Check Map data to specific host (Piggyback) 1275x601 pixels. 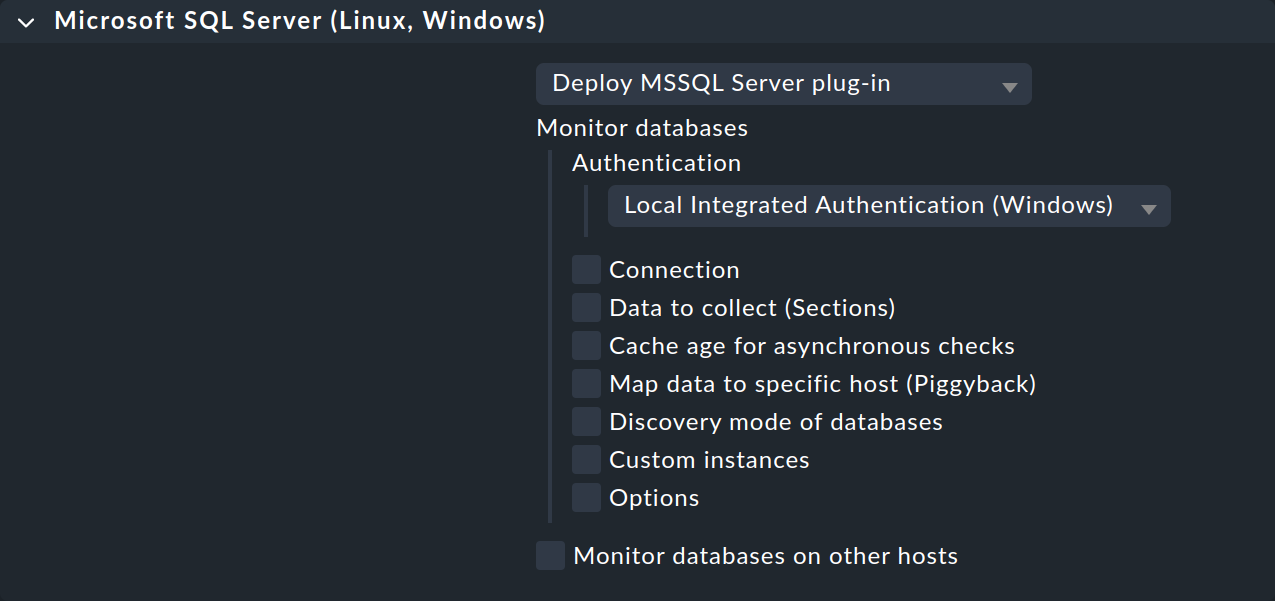click(586, 383)
